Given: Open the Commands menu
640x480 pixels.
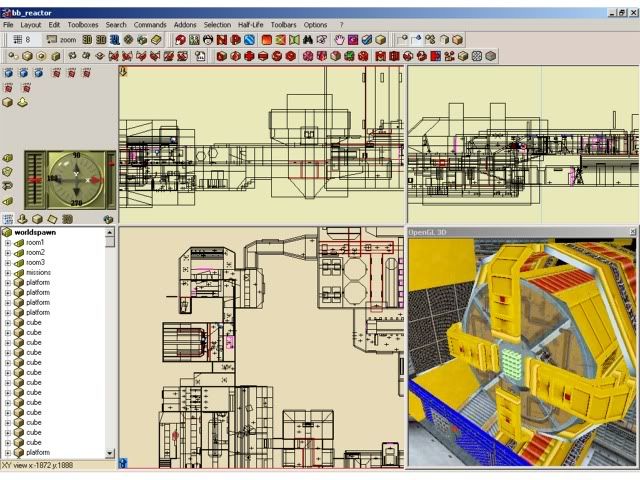Looking at the screenshot, I should click(x=150, y=24).
